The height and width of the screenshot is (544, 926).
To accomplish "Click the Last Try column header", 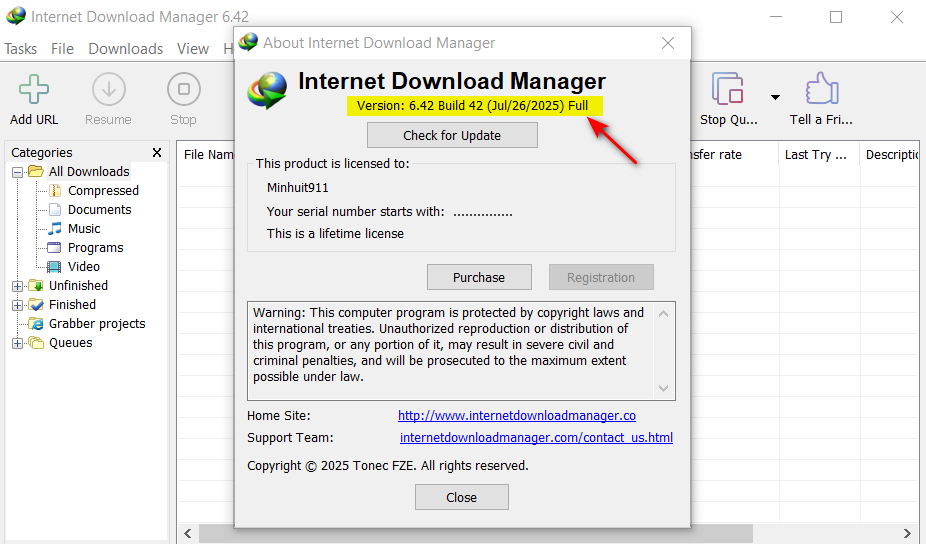I will [x=816, y=155].
